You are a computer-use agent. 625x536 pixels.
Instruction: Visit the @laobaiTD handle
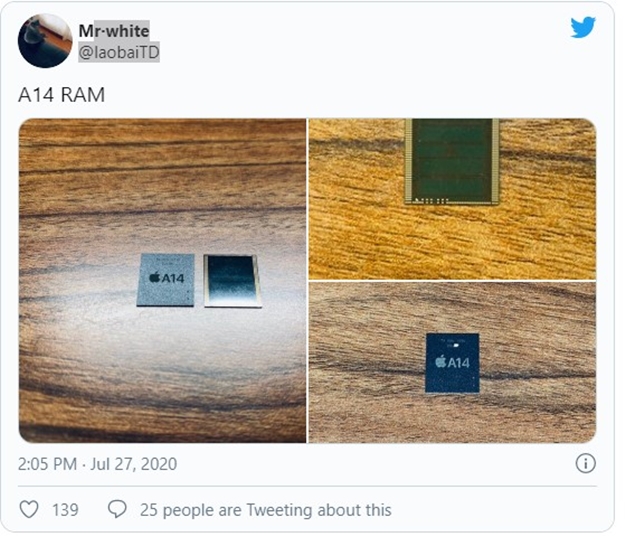(119, 52)
